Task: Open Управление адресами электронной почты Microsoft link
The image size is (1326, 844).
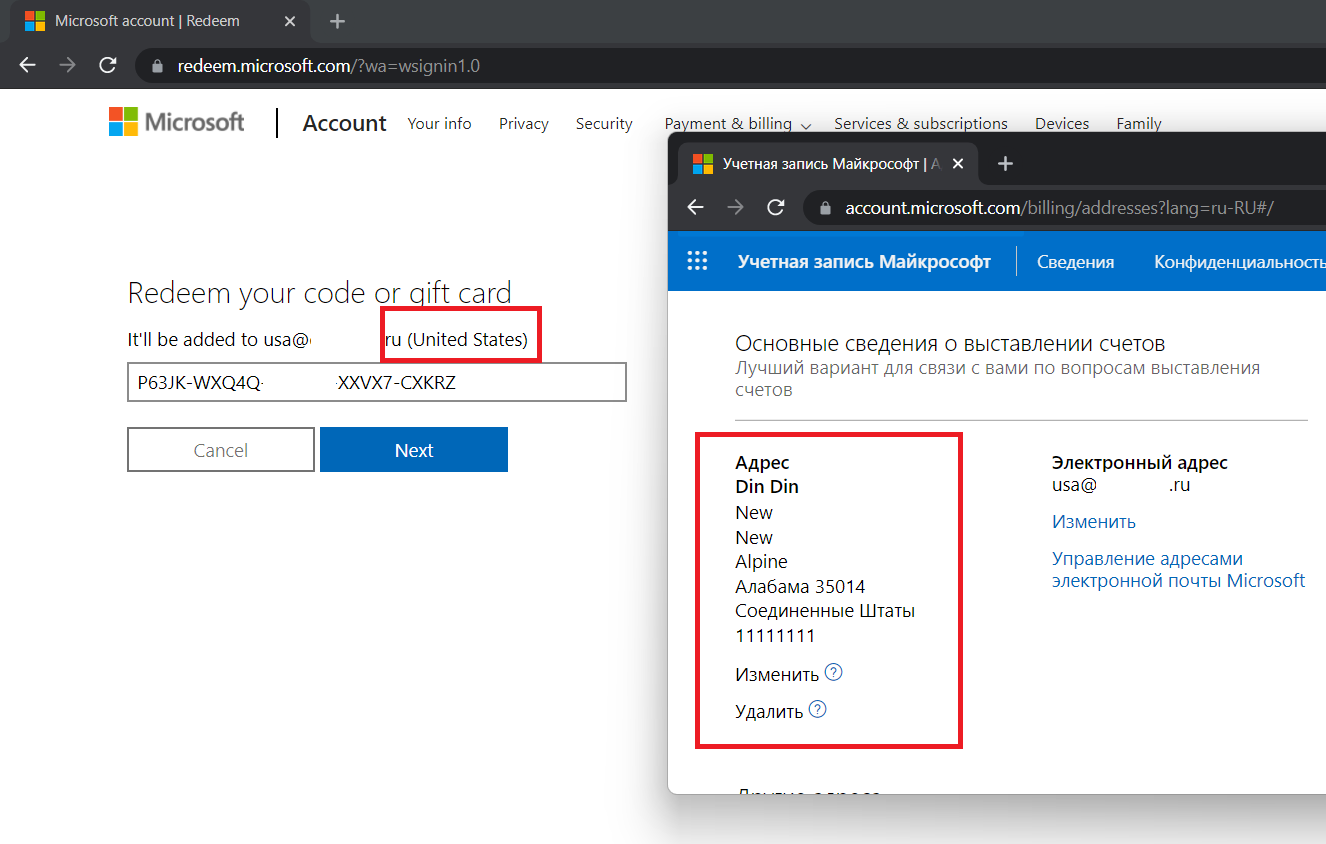Action: 1179,570
